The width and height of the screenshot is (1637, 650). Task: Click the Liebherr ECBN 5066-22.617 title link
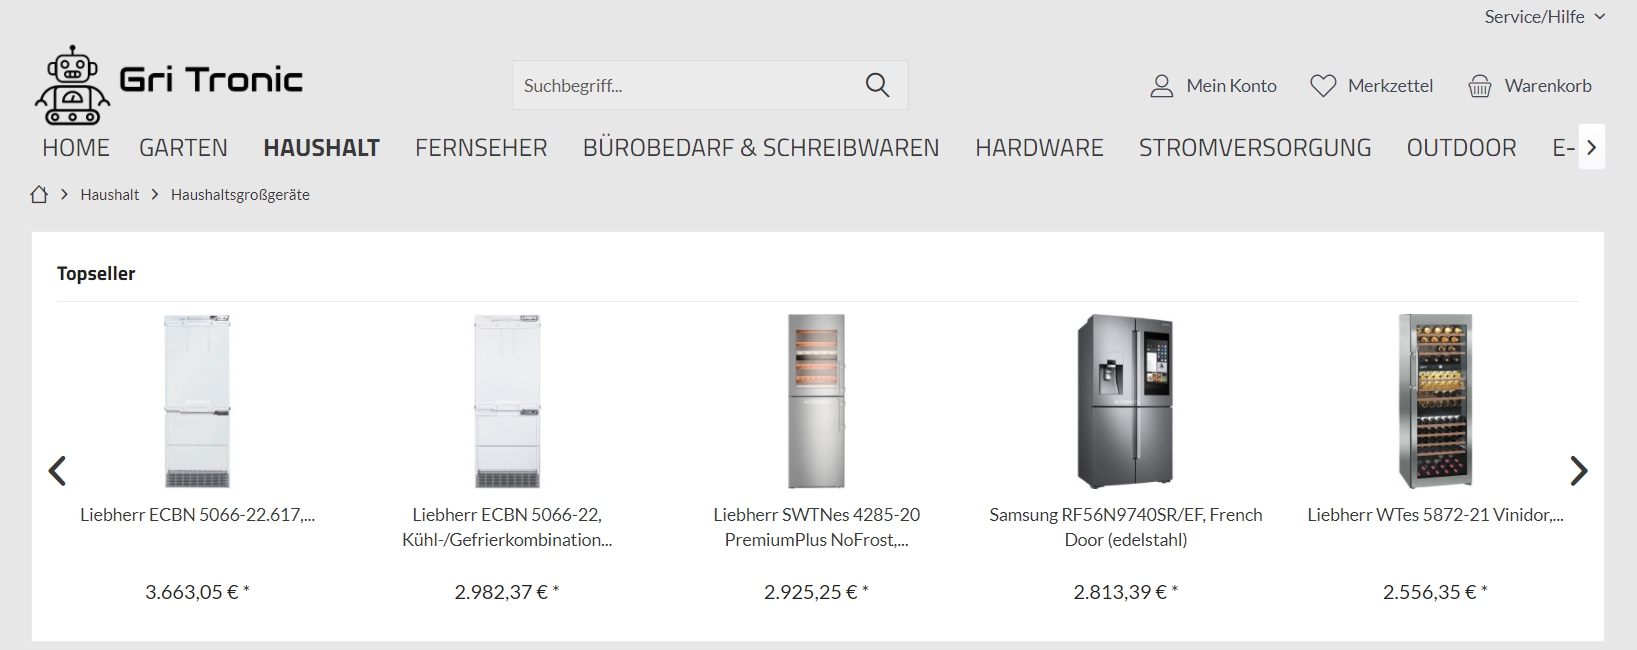click(x=197, y=515)
